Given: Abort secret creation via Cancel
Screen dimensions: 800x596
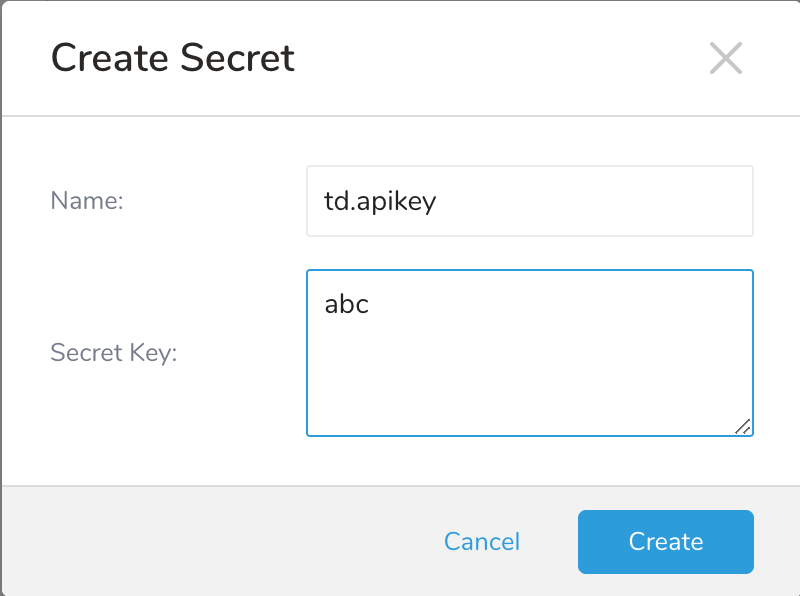Looking at the screenshot, I should click(482, 541).
